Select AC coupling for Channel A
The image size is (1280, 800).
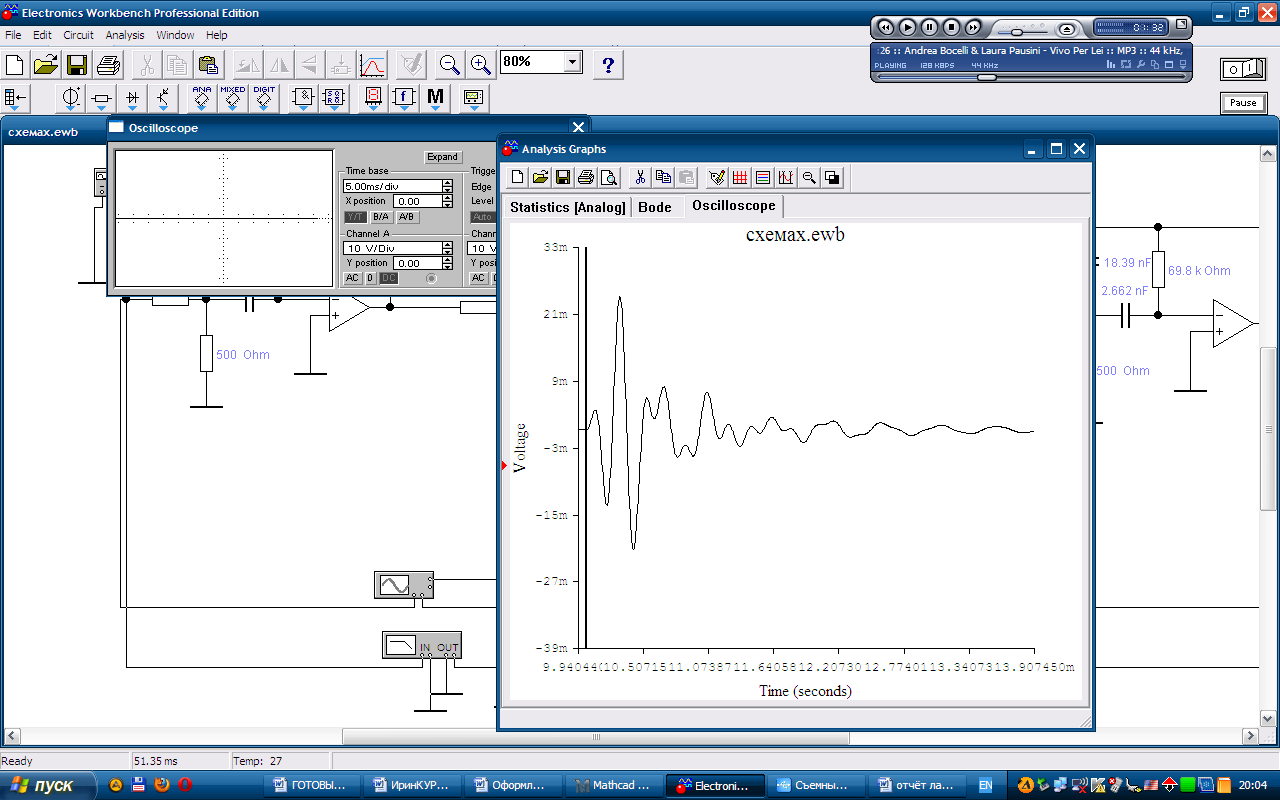pyautogui.click(x=352, y=278)
